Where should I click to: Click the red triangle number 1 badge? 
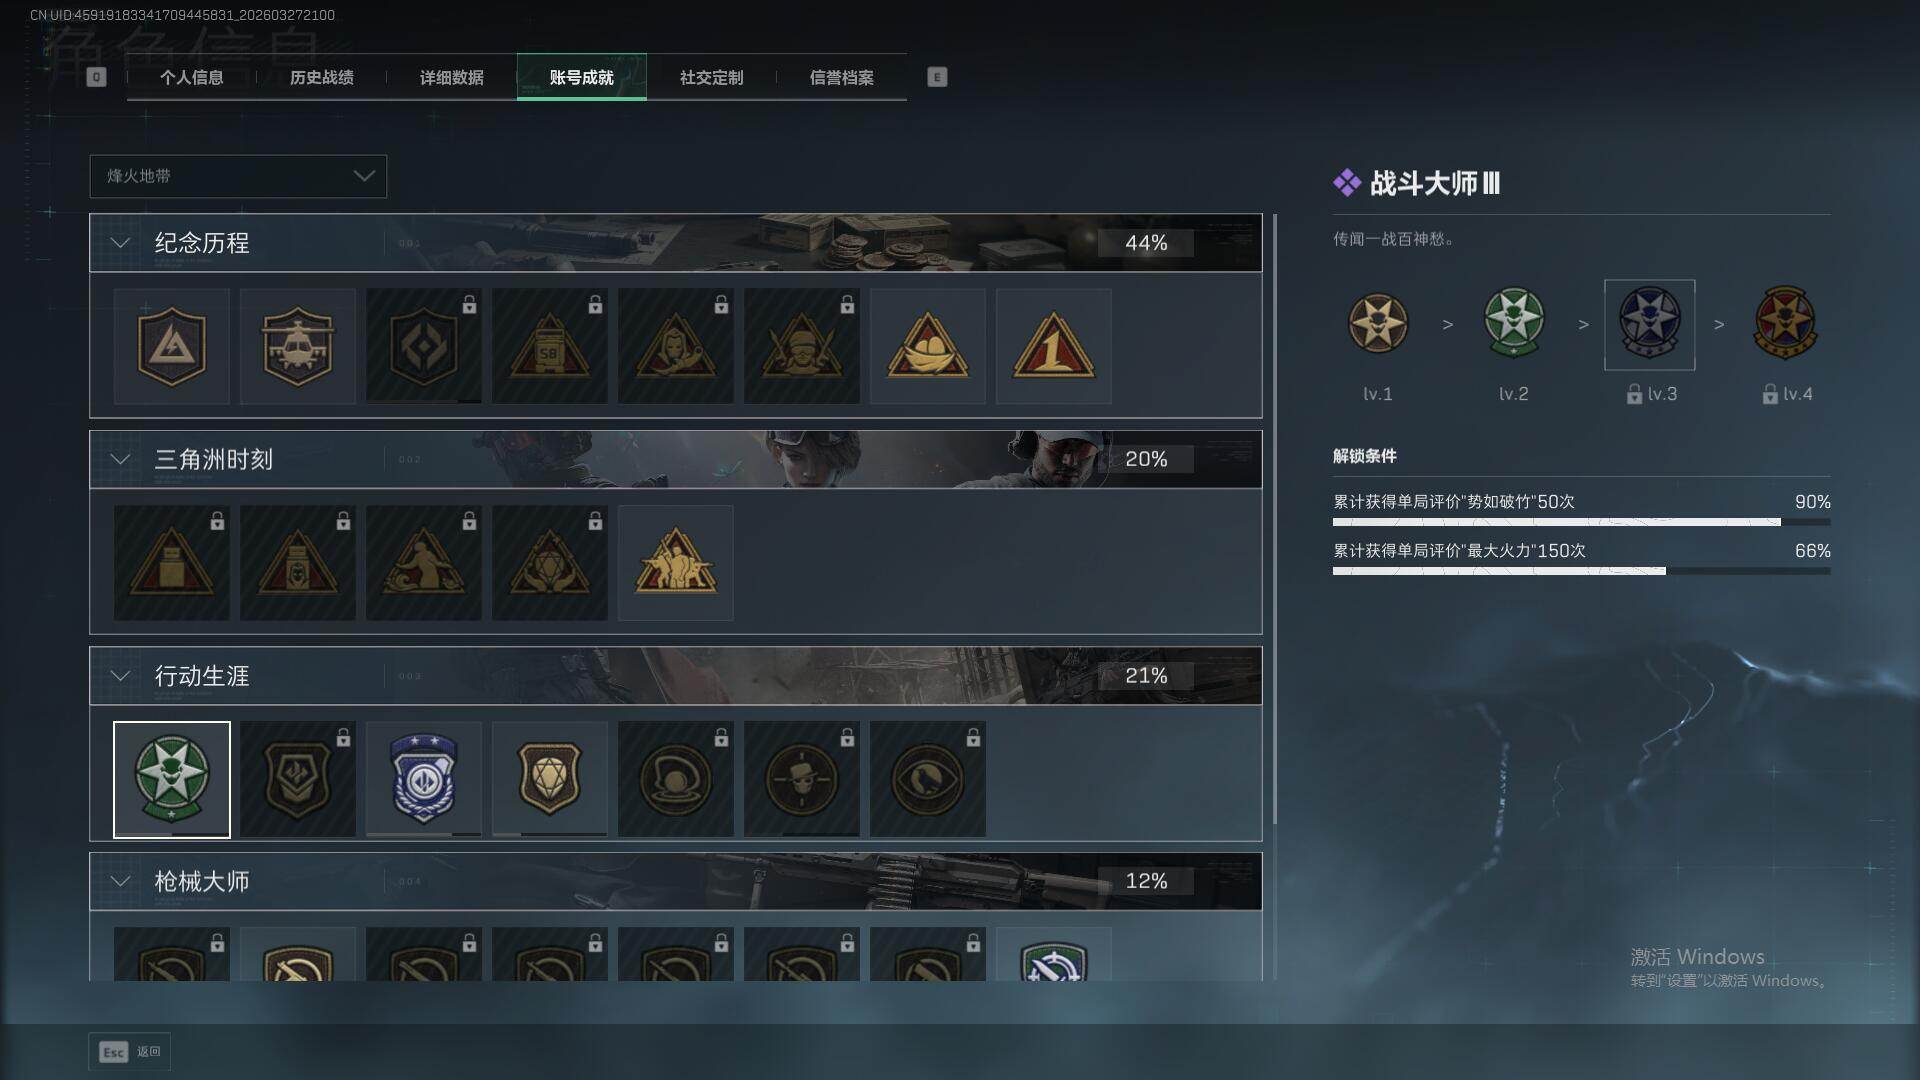1053,346
